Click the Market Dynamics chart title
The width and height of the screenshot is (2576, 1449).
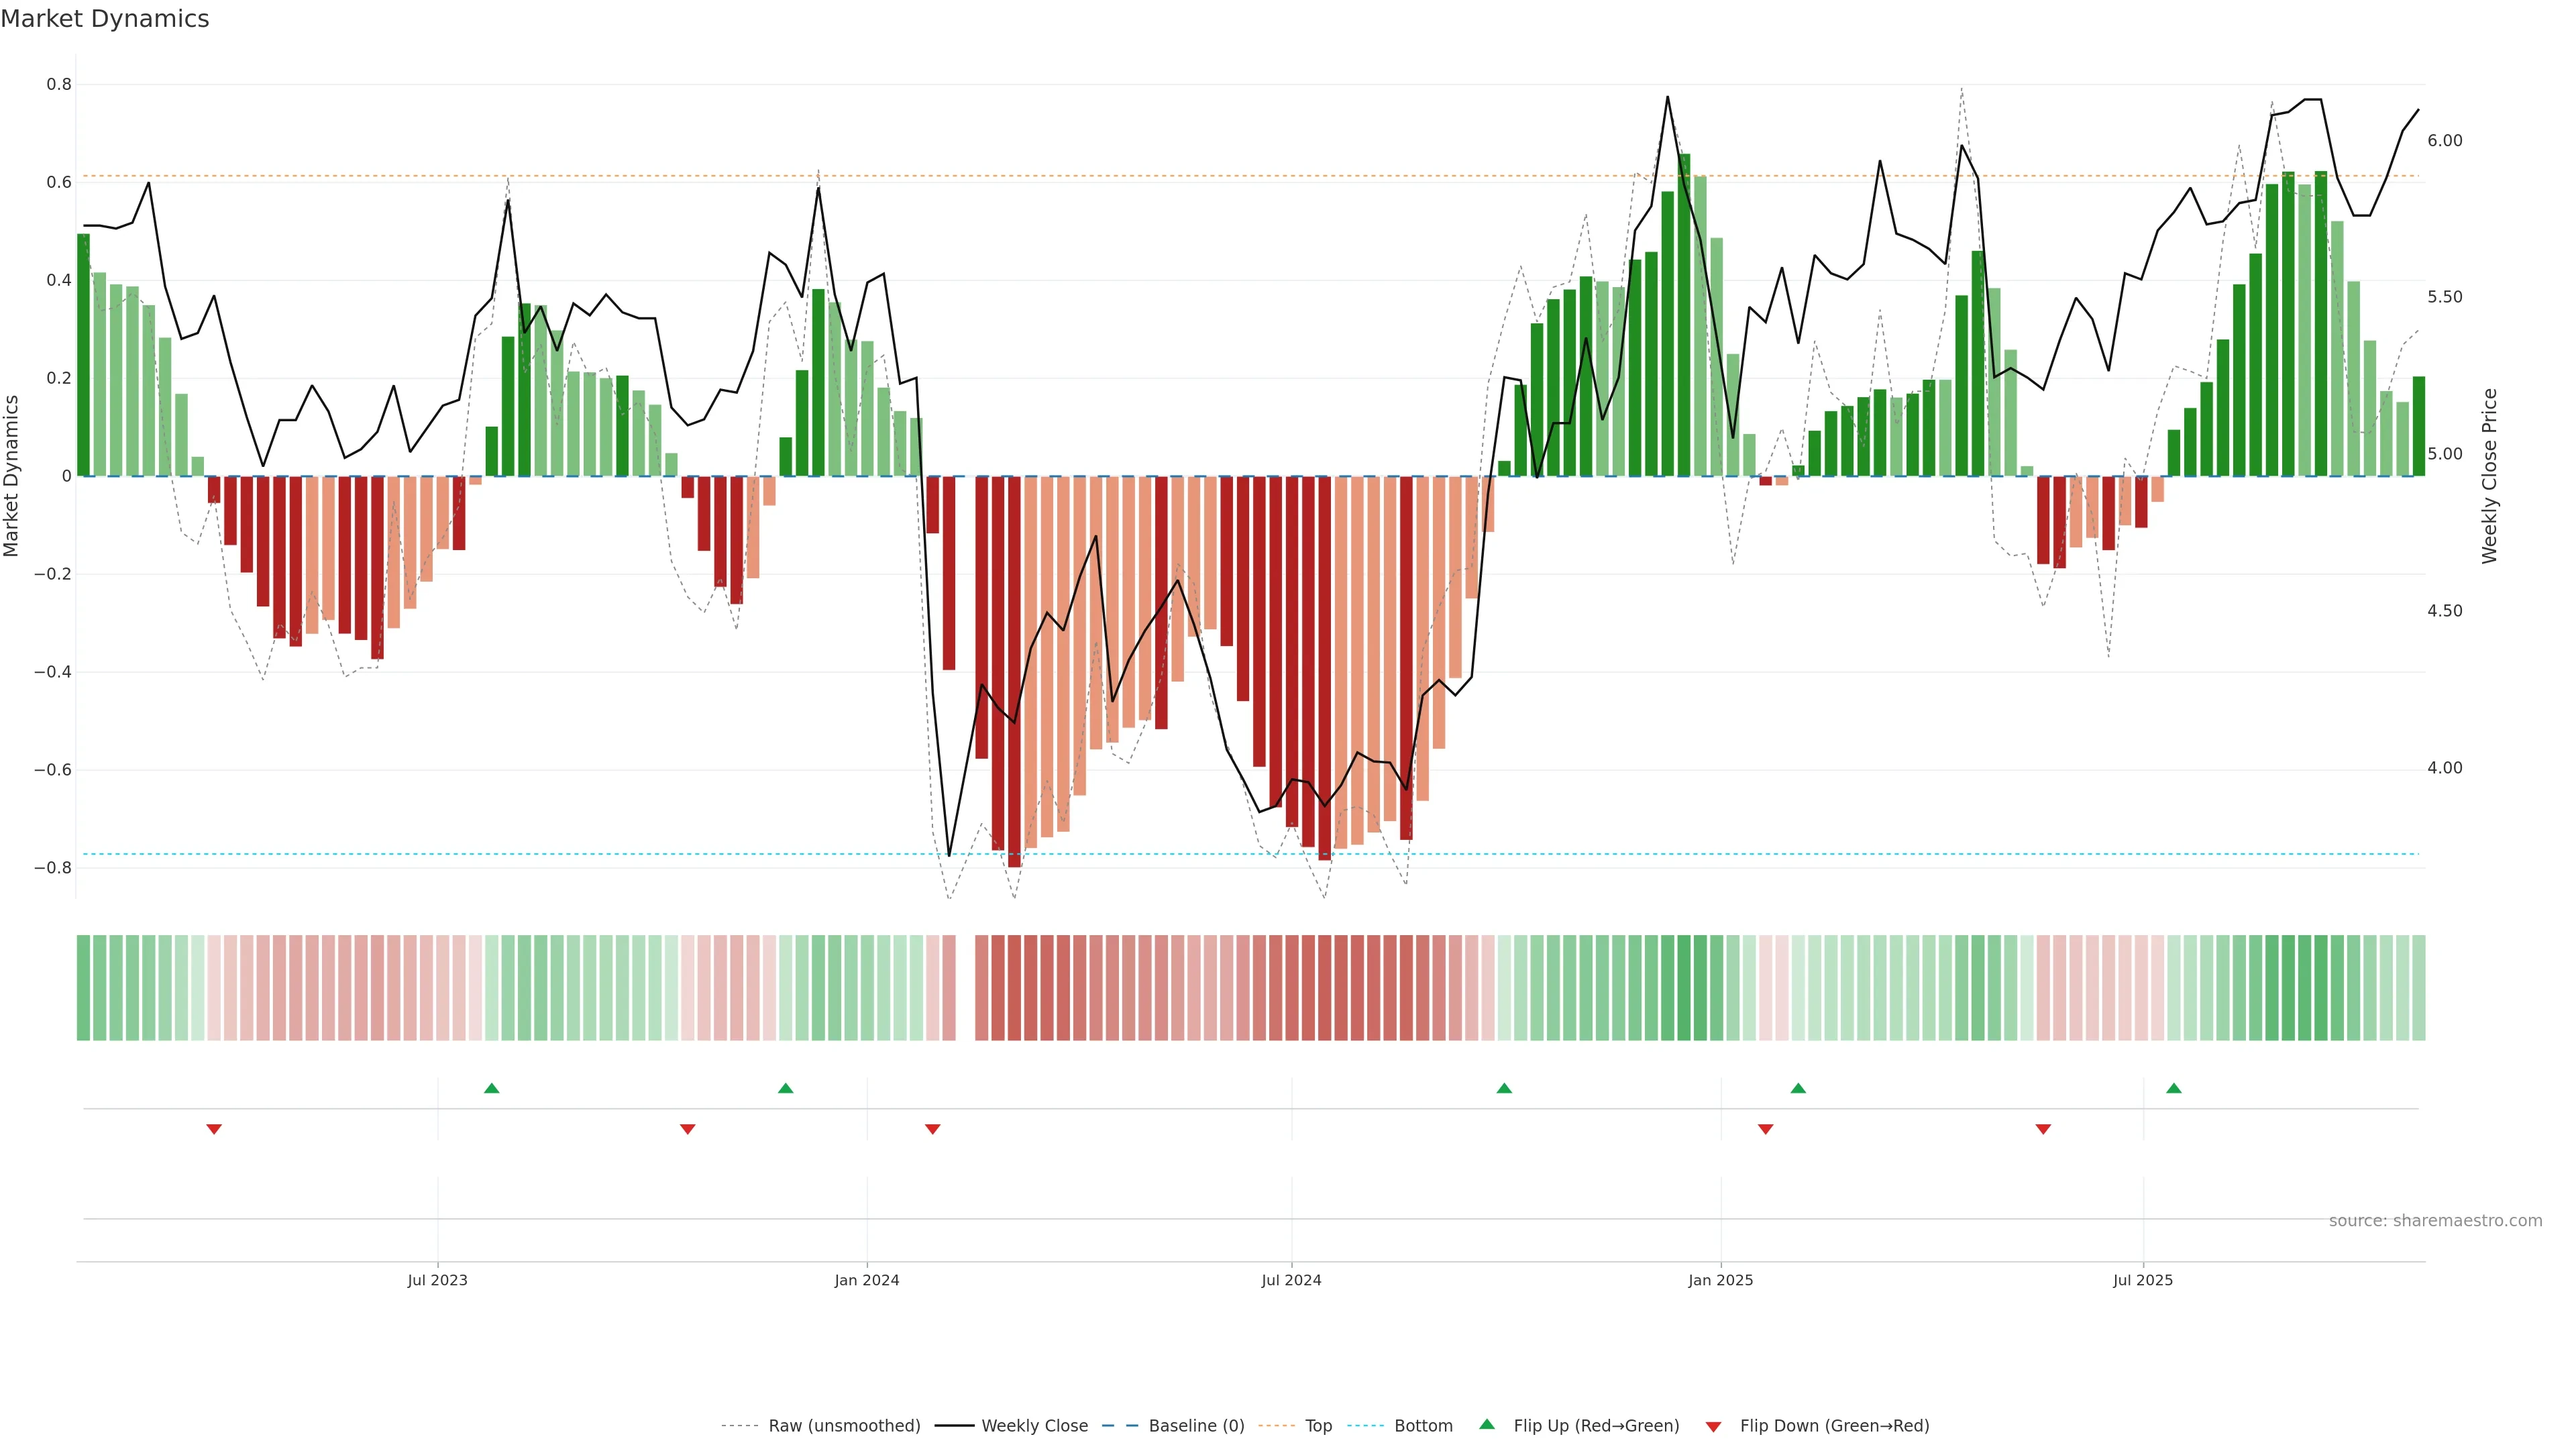105,19
